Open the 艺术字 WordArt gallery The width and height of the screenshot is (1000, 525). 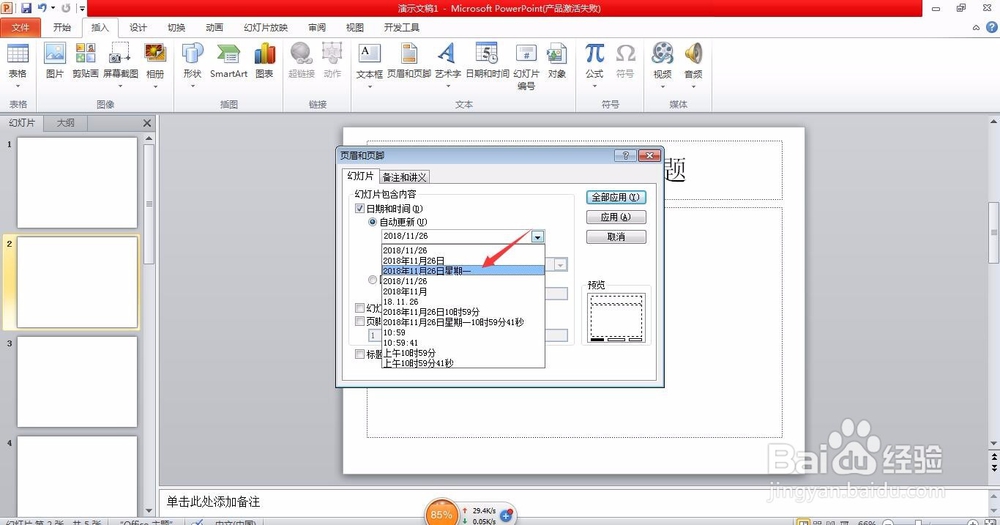448,66
